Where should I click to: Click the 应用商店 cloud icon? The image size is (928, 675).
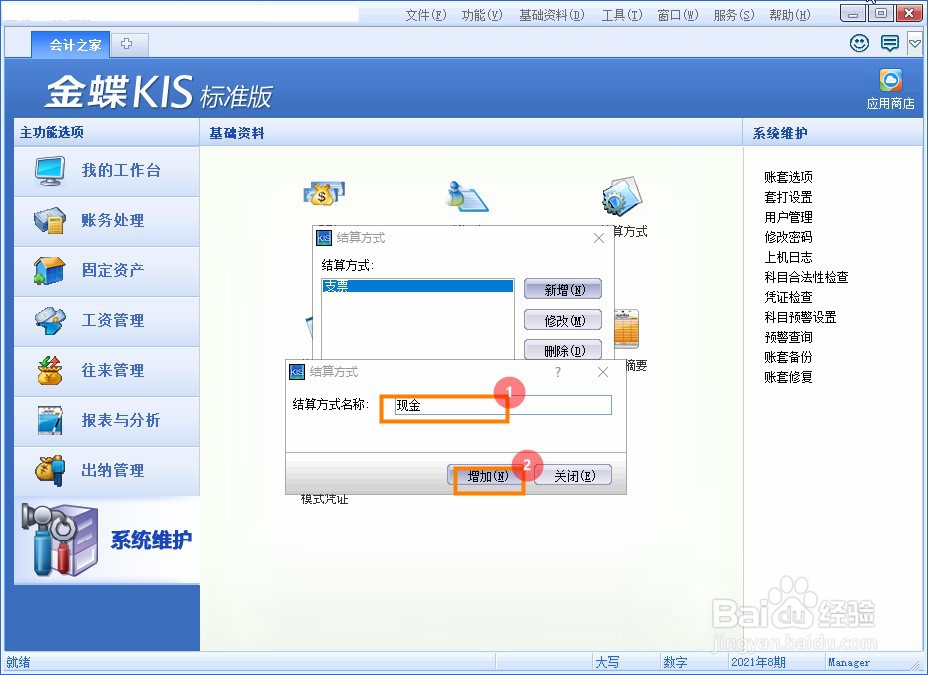coord(890,81)
